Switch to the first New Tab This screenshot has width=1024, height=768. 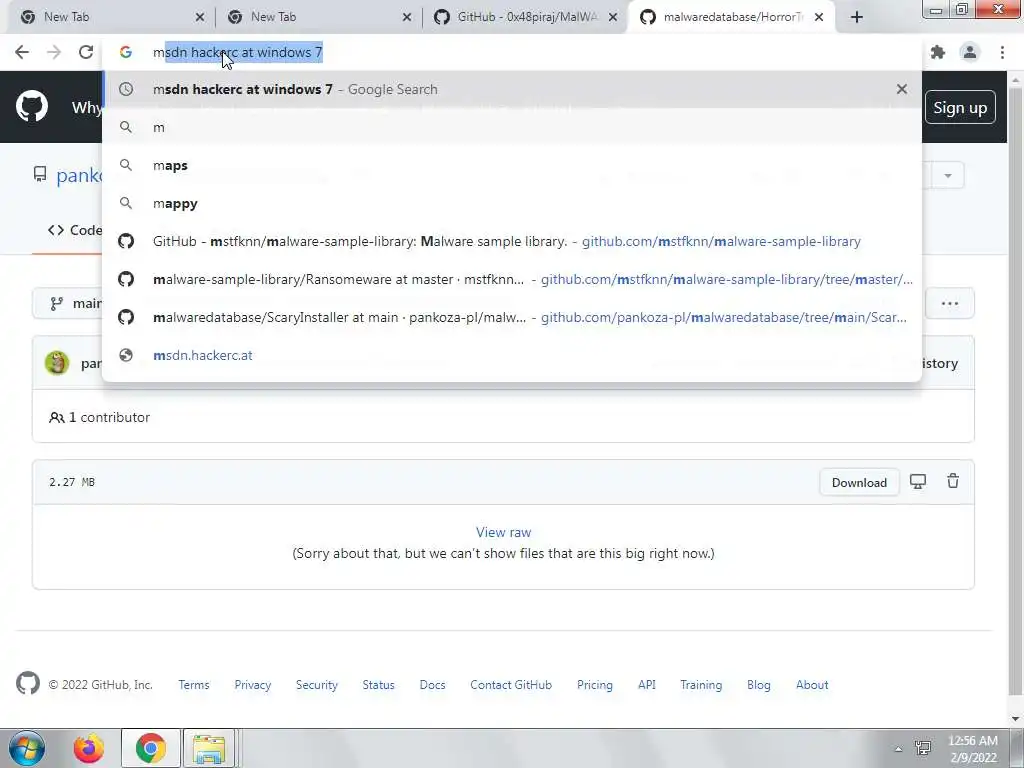(x=110, y=17)
